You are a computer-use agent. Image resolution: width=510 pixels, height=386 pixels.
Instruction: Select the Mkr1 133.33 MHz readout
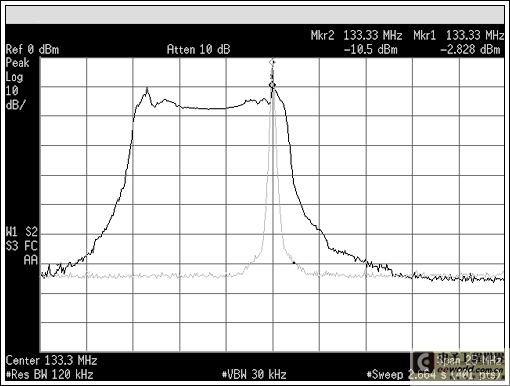coord(458,35)
